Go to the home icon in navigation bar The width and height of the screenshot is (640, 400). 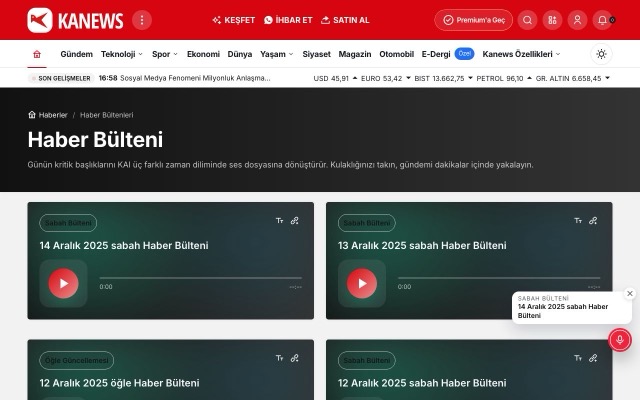point(37,54)
